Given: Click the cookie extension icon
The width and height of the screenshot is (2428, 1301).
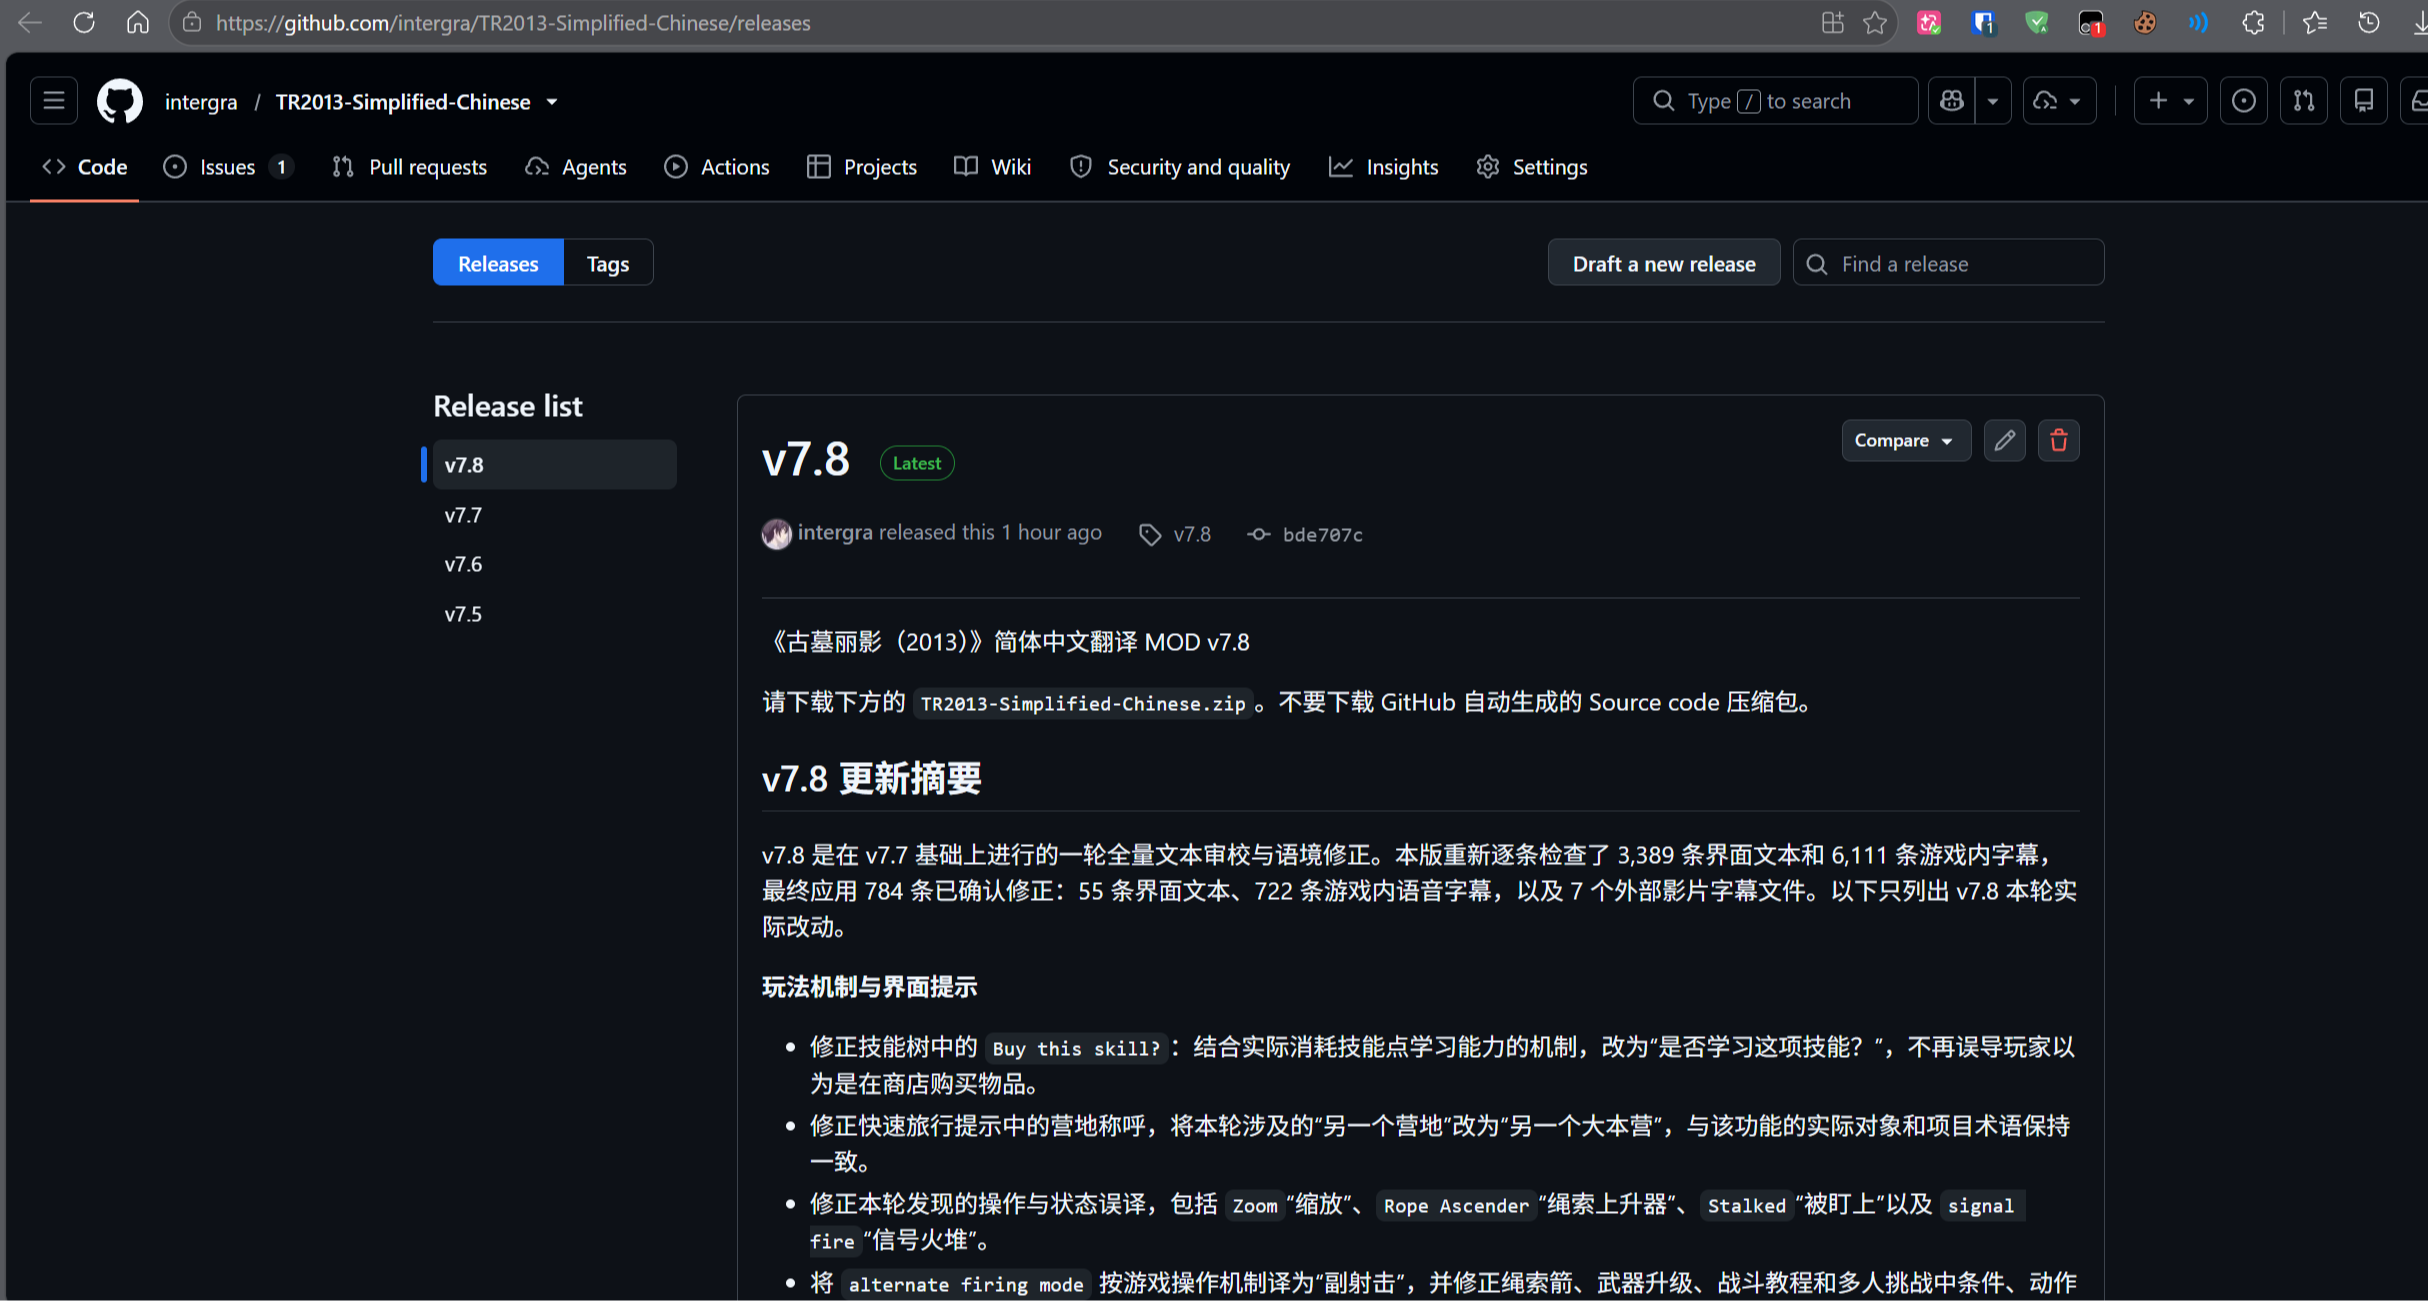Looking at the screenshot, I should (2144, 22).
